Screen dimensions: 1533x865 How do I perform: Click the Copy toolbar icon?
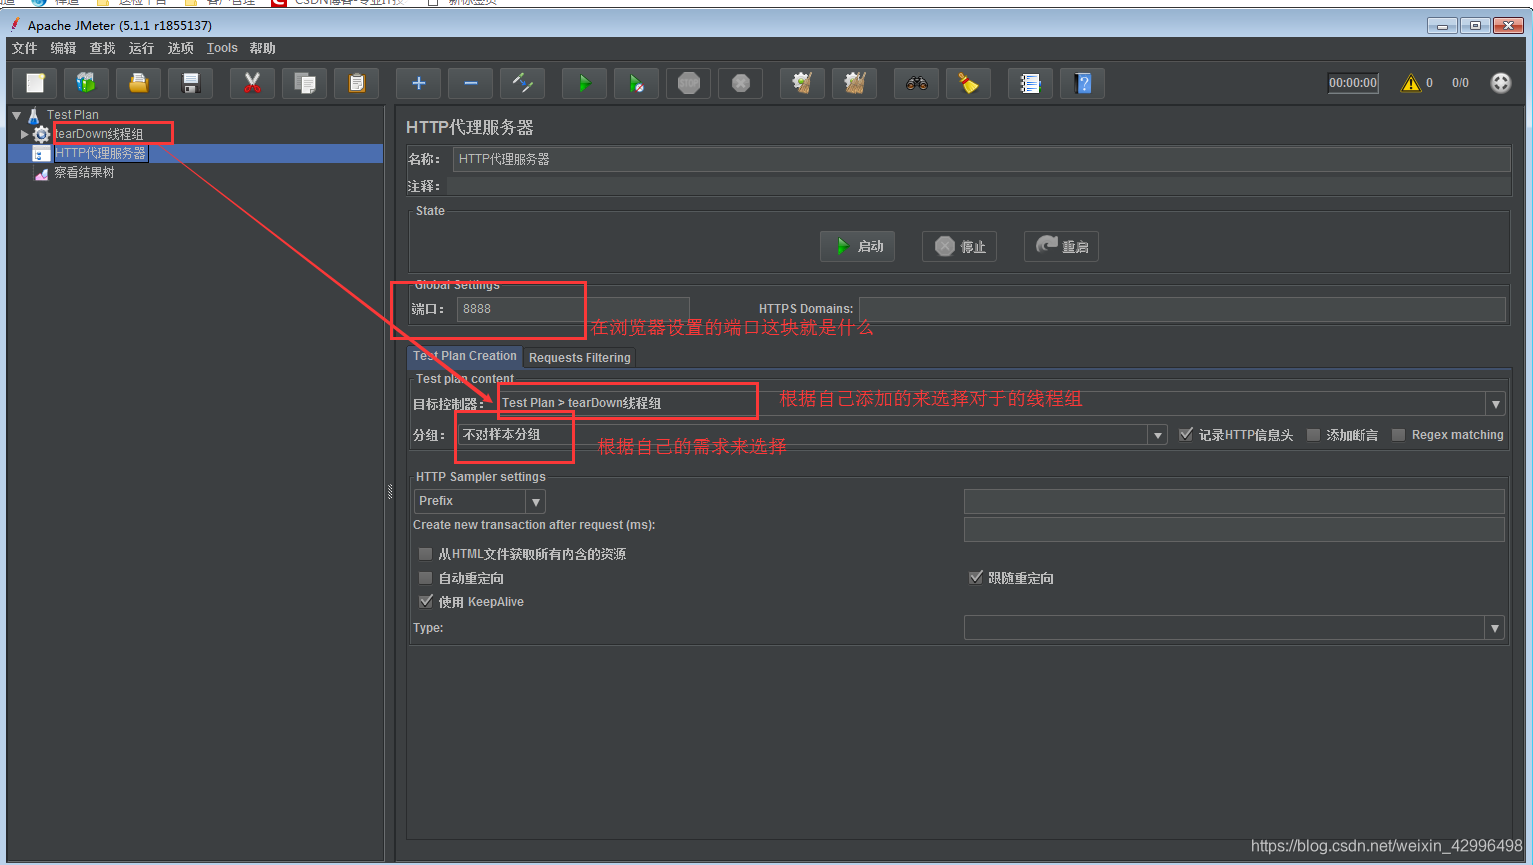[304, 83]
